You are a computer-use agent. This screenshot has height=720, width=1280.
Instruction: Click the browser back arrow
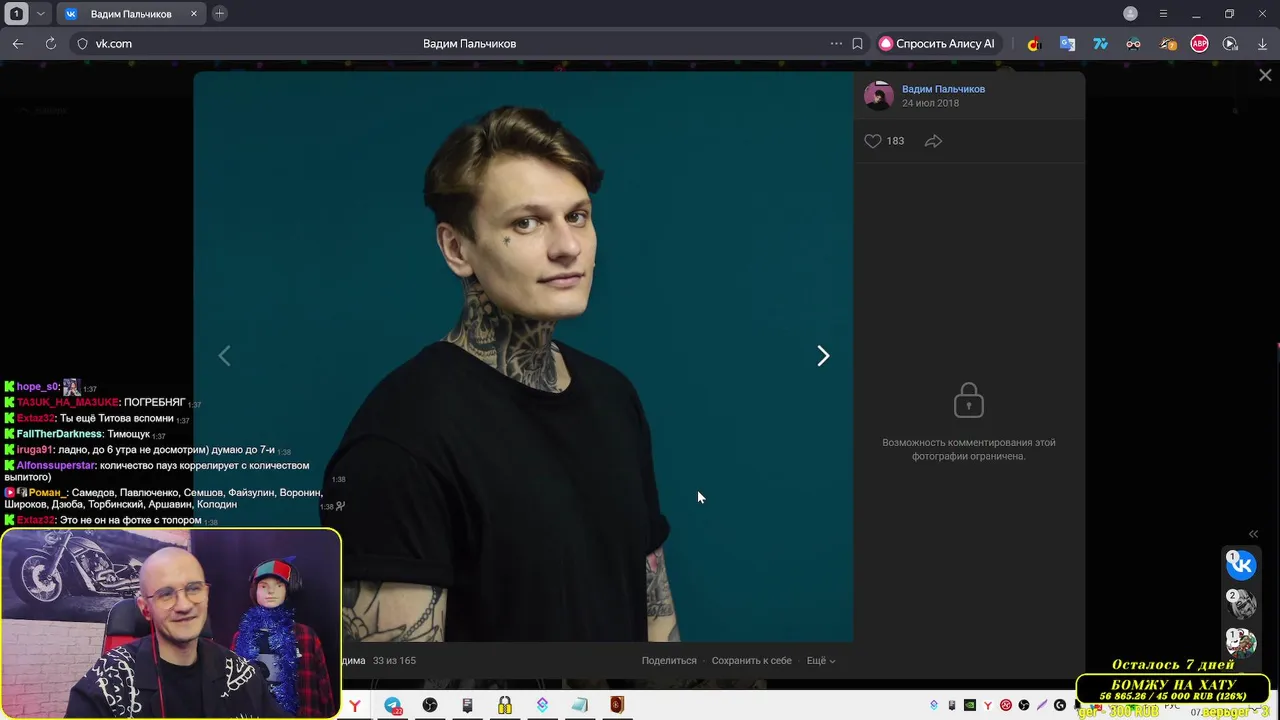pyautogui.click(x=18, y=44)
